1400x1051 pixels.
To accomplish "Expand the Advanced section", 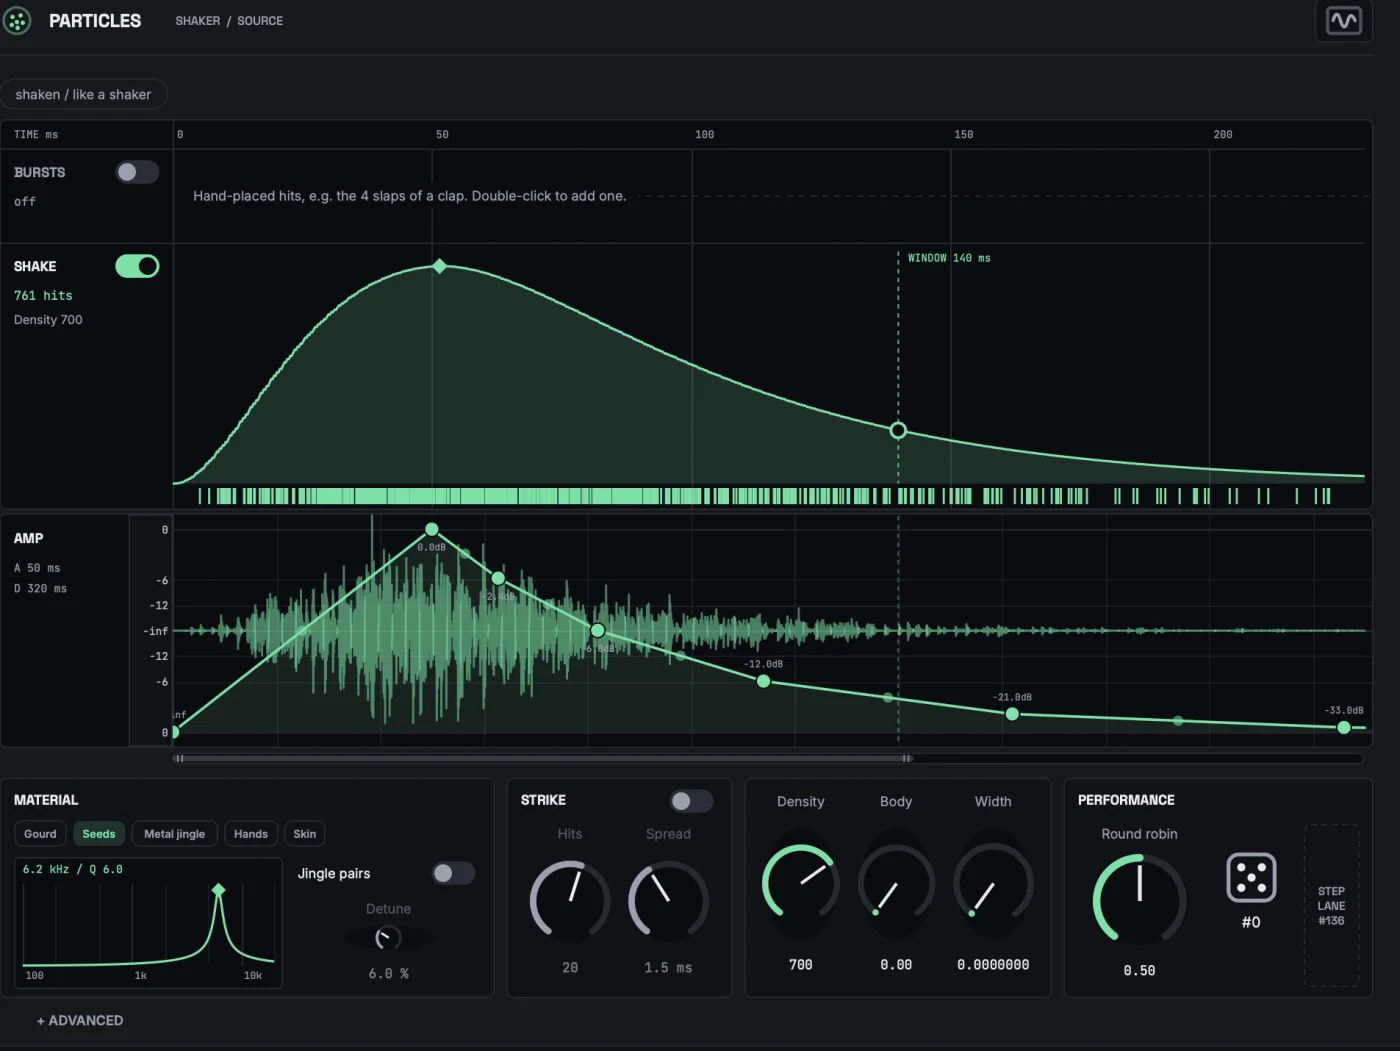I will click(80, 1020).
